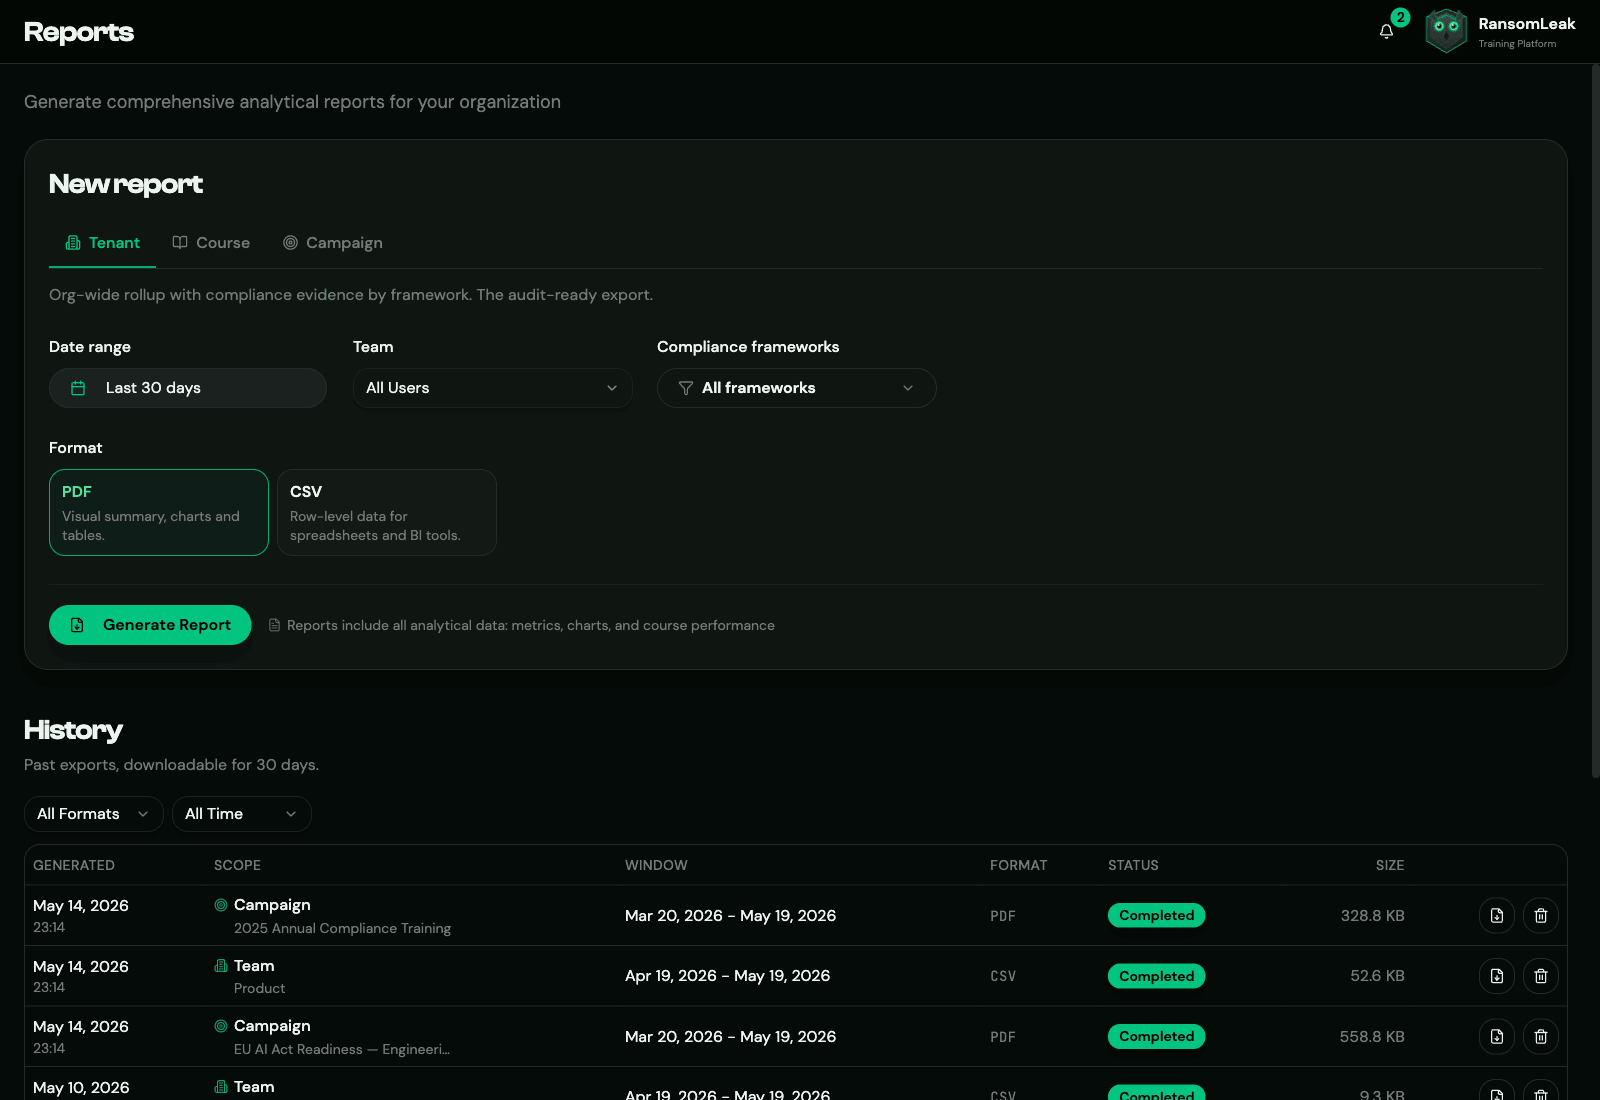Switch to the Tenant tab
1600x1100 pixels.
click(102, 243)
